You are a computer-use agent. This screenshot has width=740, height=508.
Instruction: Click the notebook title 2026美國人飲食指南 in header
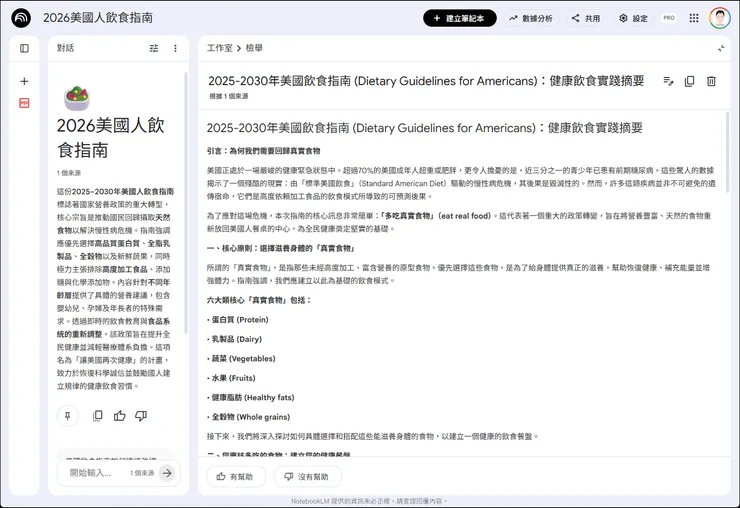98,18
